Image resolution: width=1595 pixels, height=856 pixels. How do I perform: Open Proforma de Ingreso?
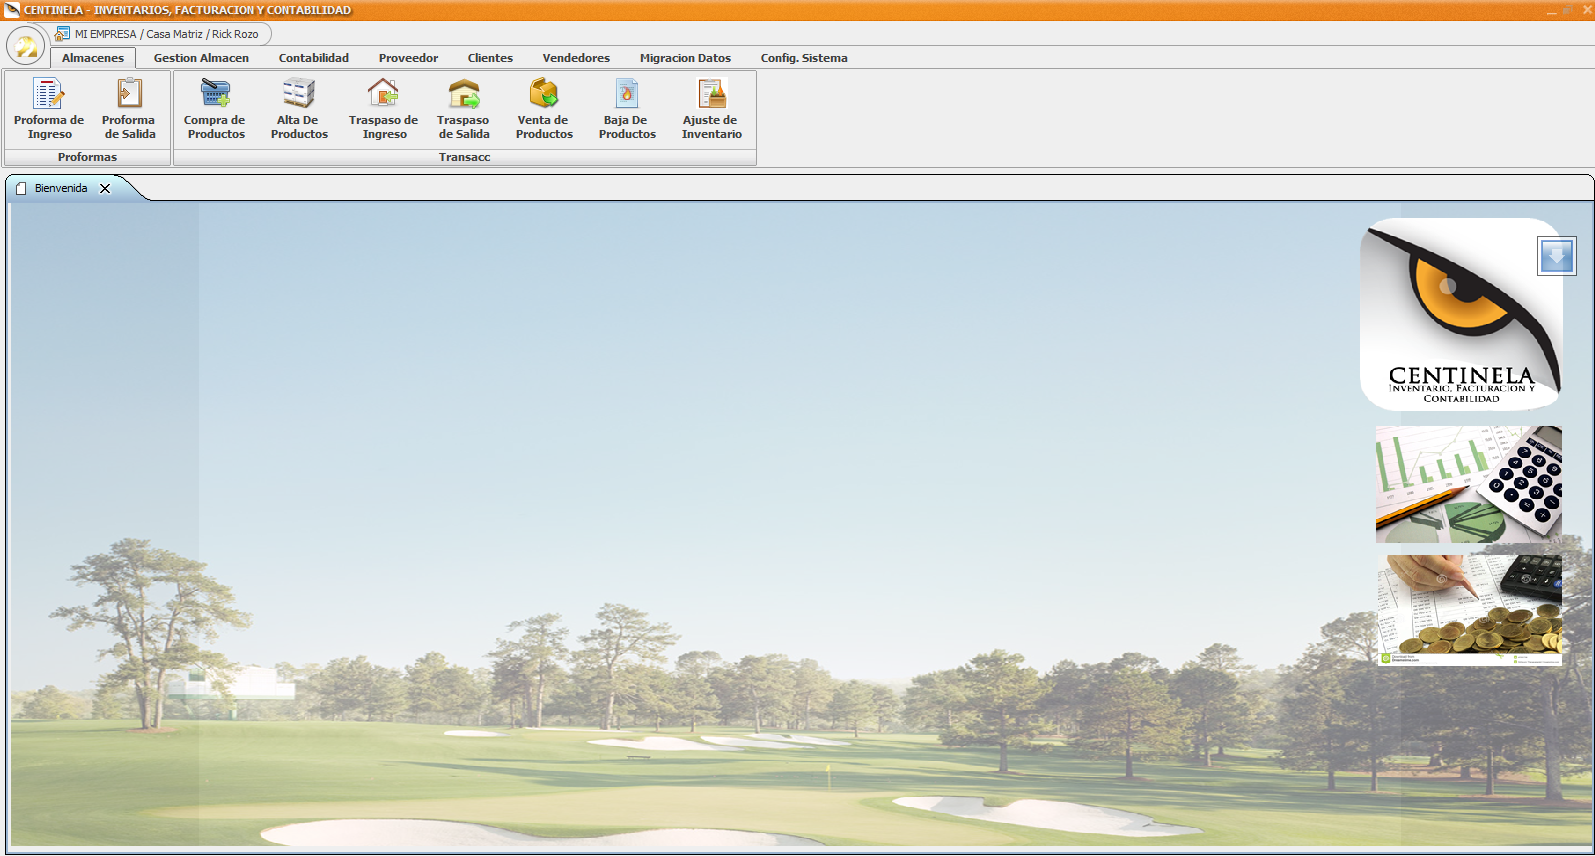[x=49, y=109]
